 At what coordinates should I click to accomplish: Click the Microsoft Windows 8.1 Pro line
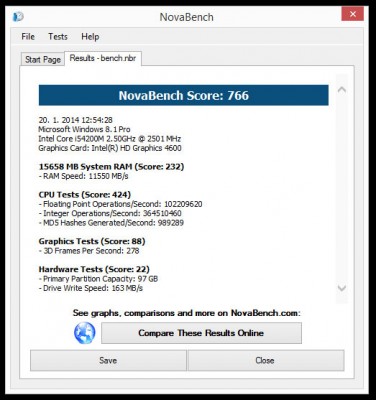click(x=84, y=129)
